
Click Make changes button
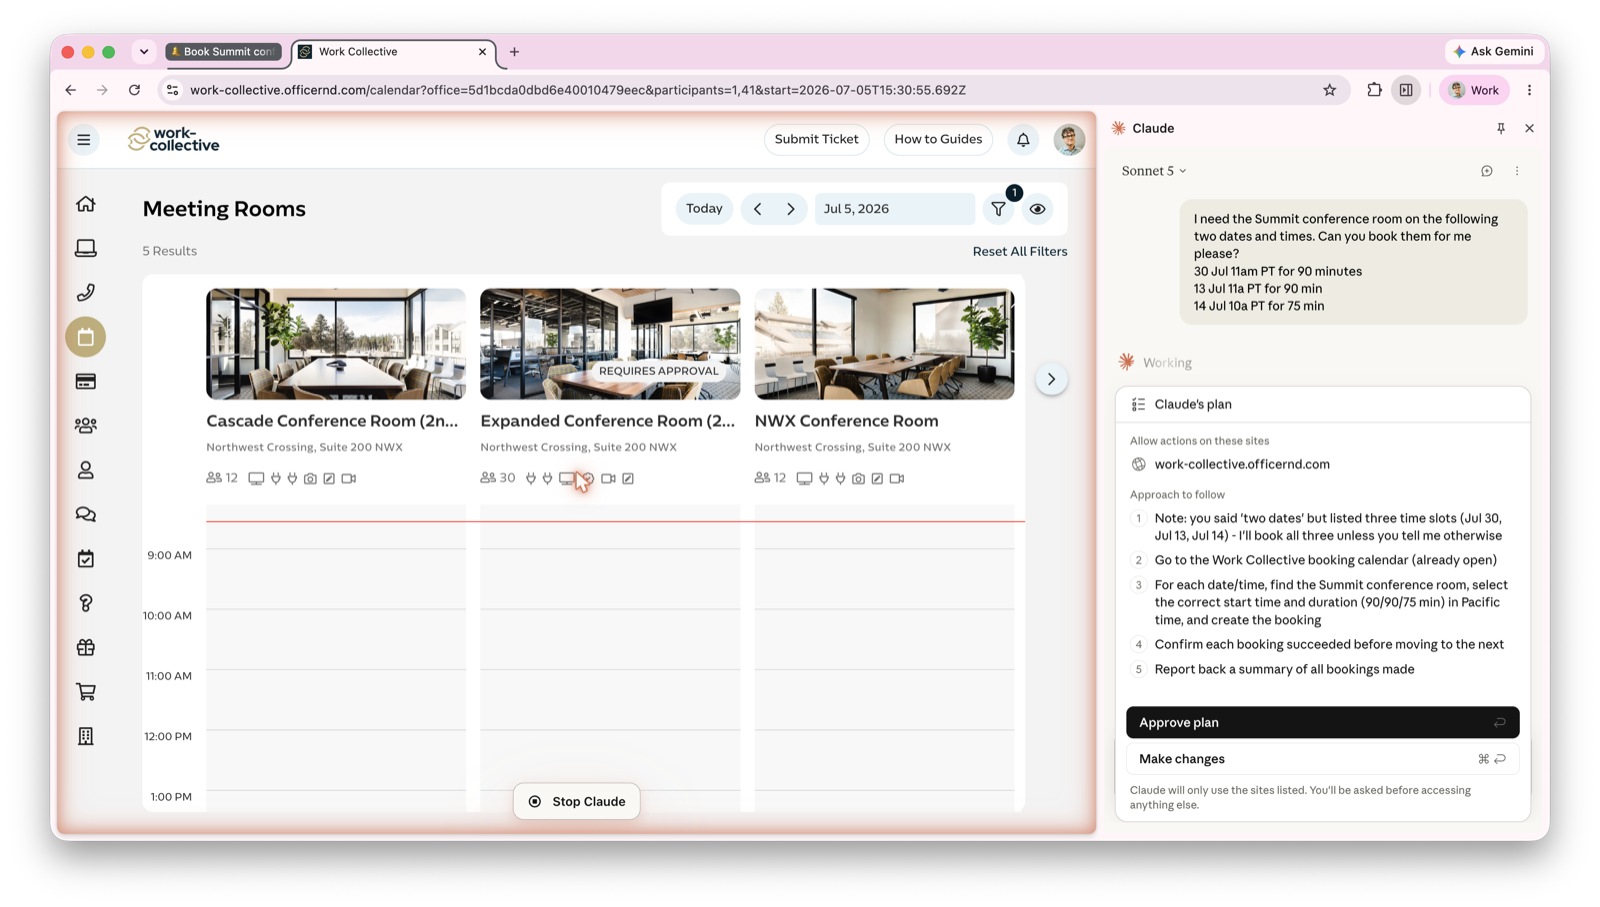pyautogui.click(x=1322, y=759)
